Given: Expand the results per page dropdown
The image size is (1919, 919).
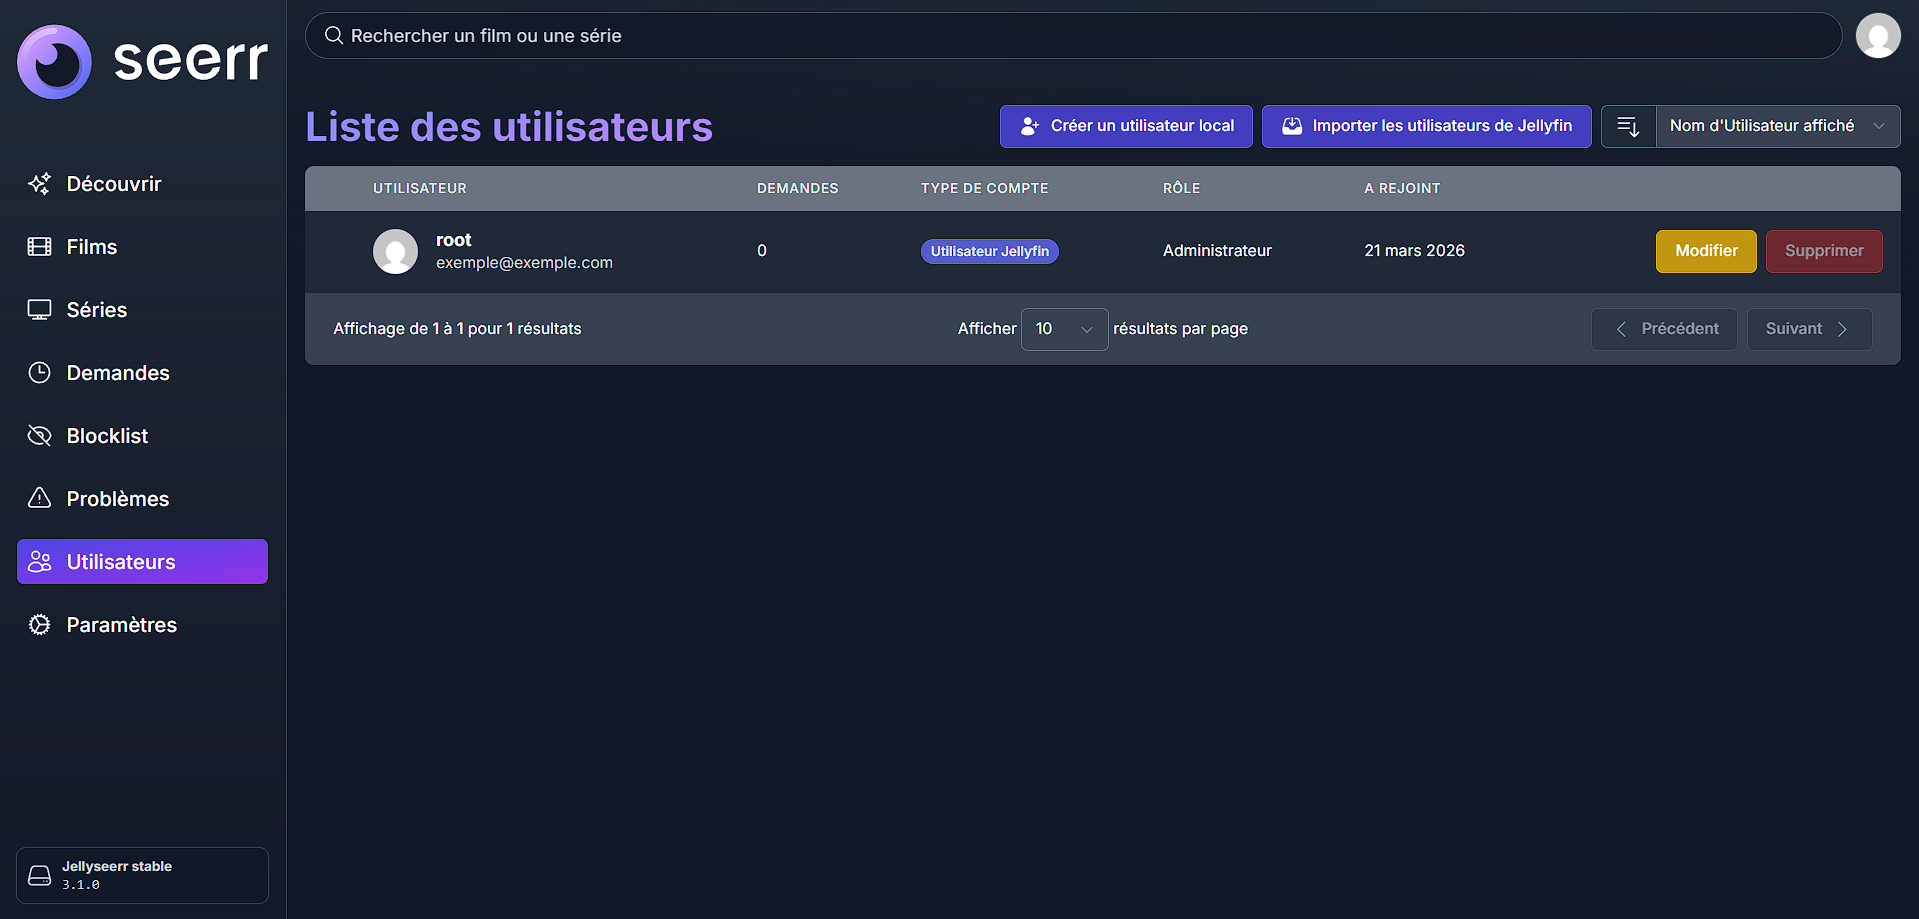Looking at the screenshot, I should coord(1064,329).
